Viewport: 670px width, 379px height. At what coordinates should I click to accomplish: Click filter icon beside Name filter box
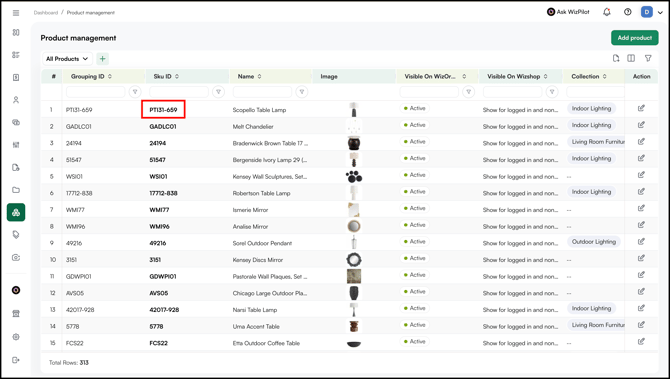pyautogui.click(x=302, y=91)
